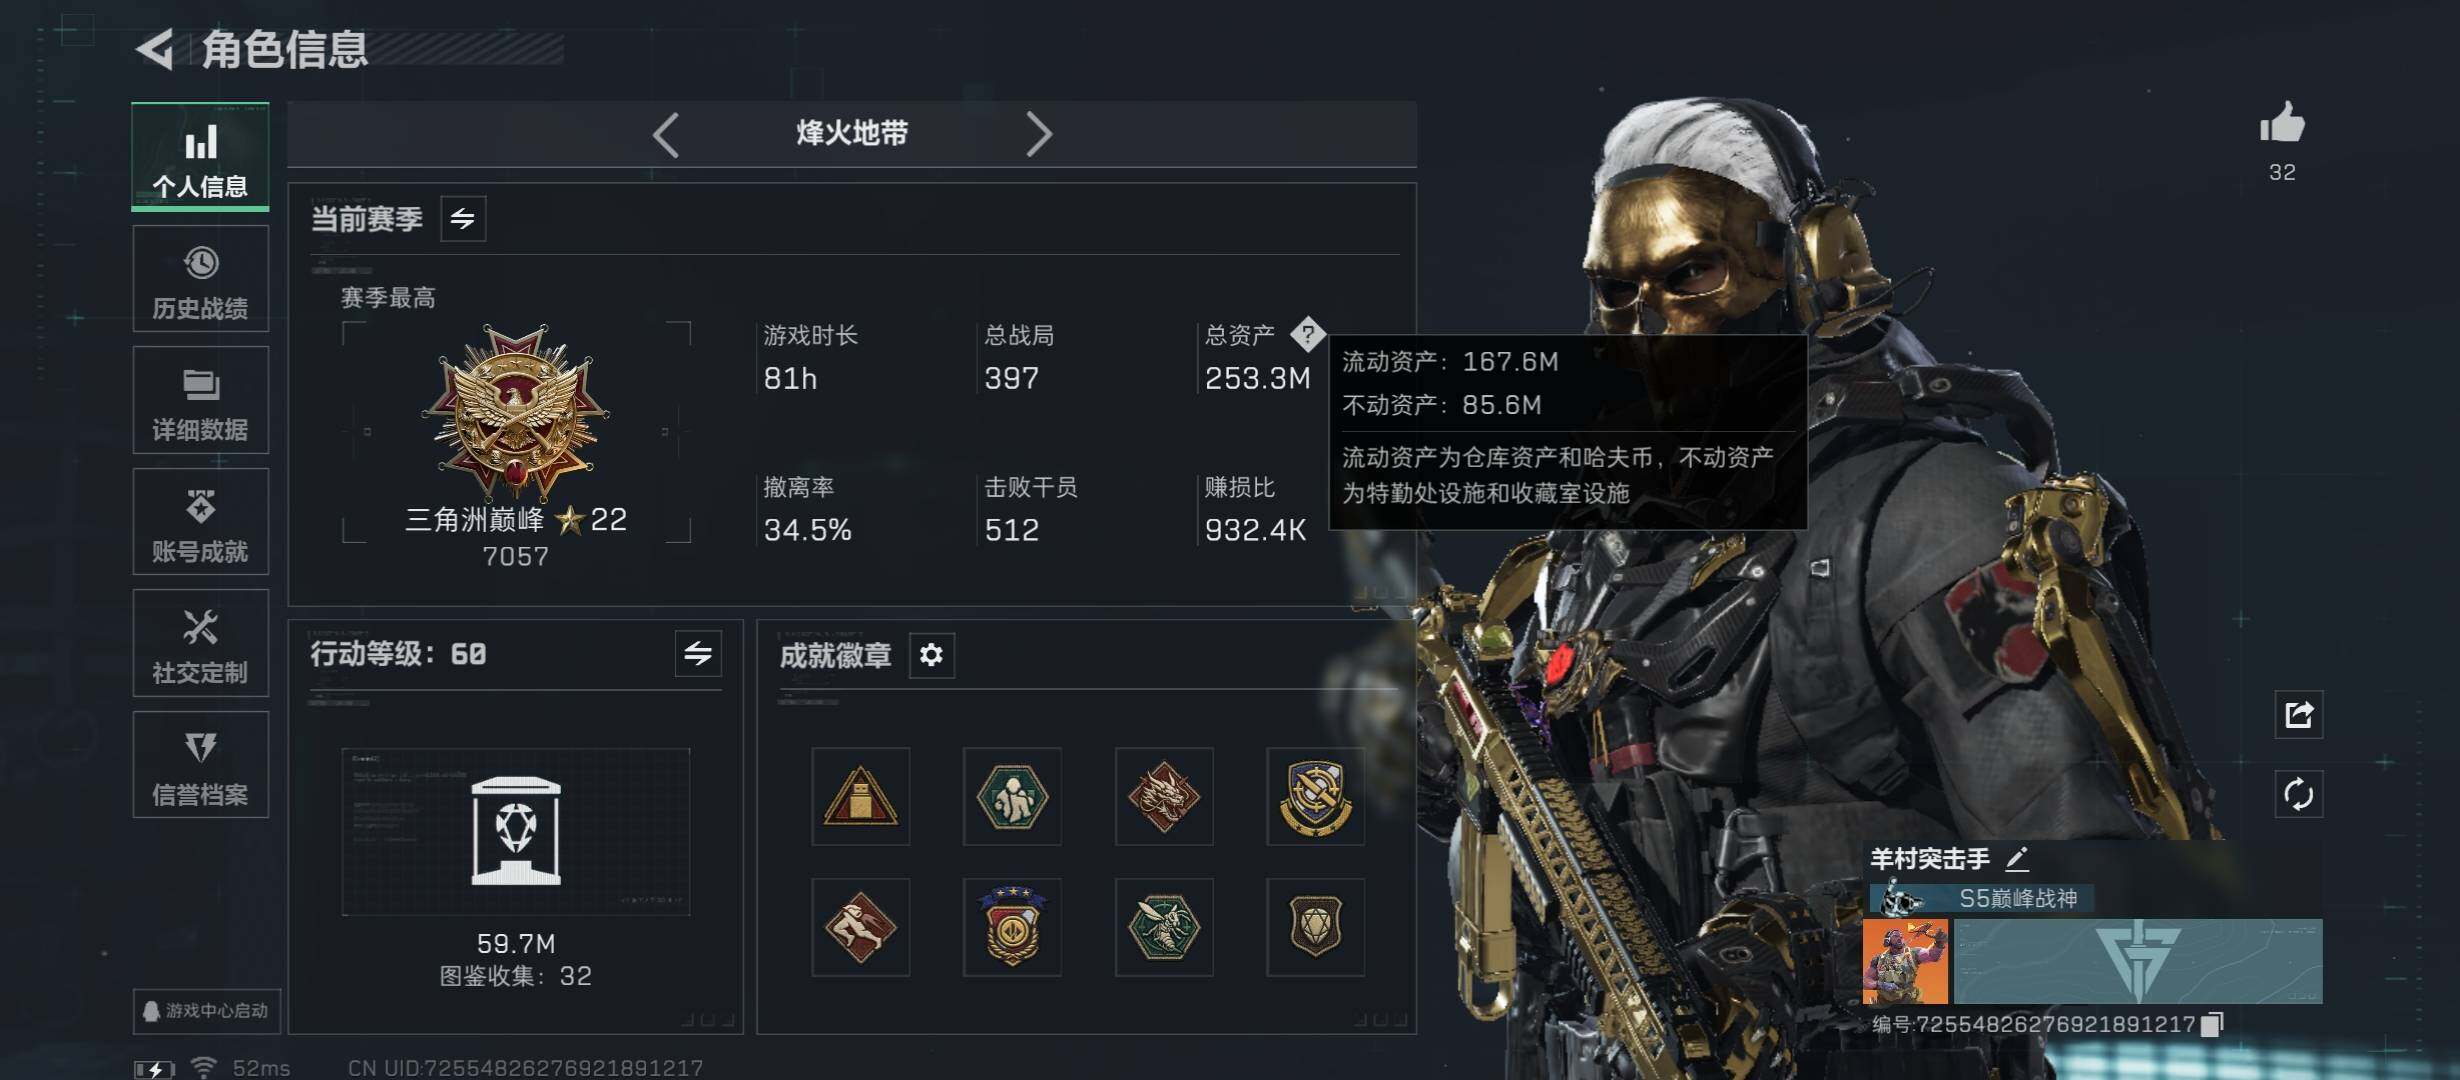Show total assets help question mark

coord(1307,334)
